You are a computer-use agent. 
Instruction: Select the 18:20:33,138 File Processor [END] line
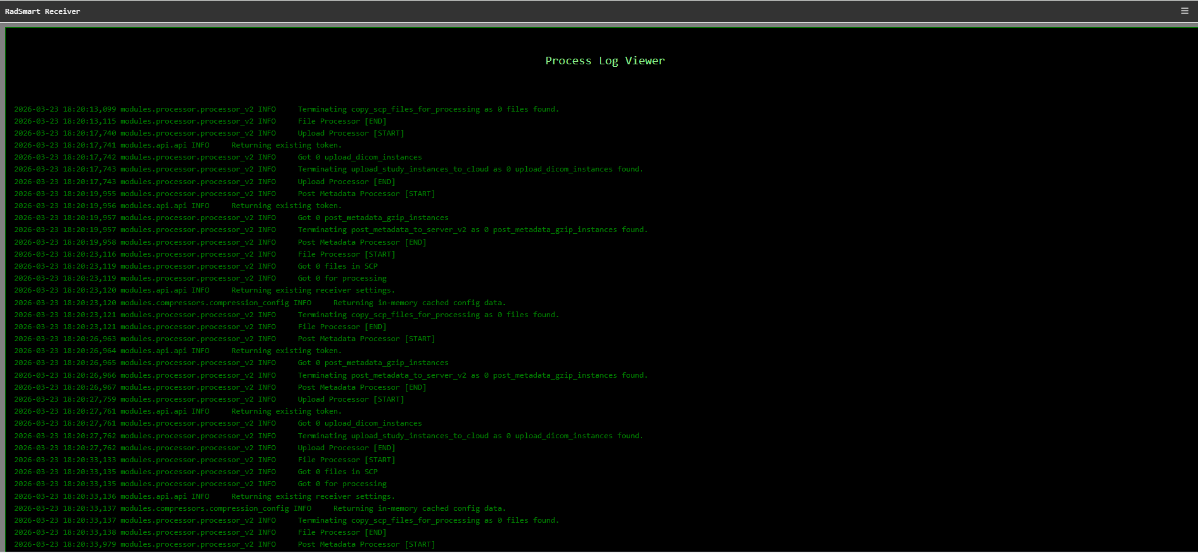(x=200, y=532)
